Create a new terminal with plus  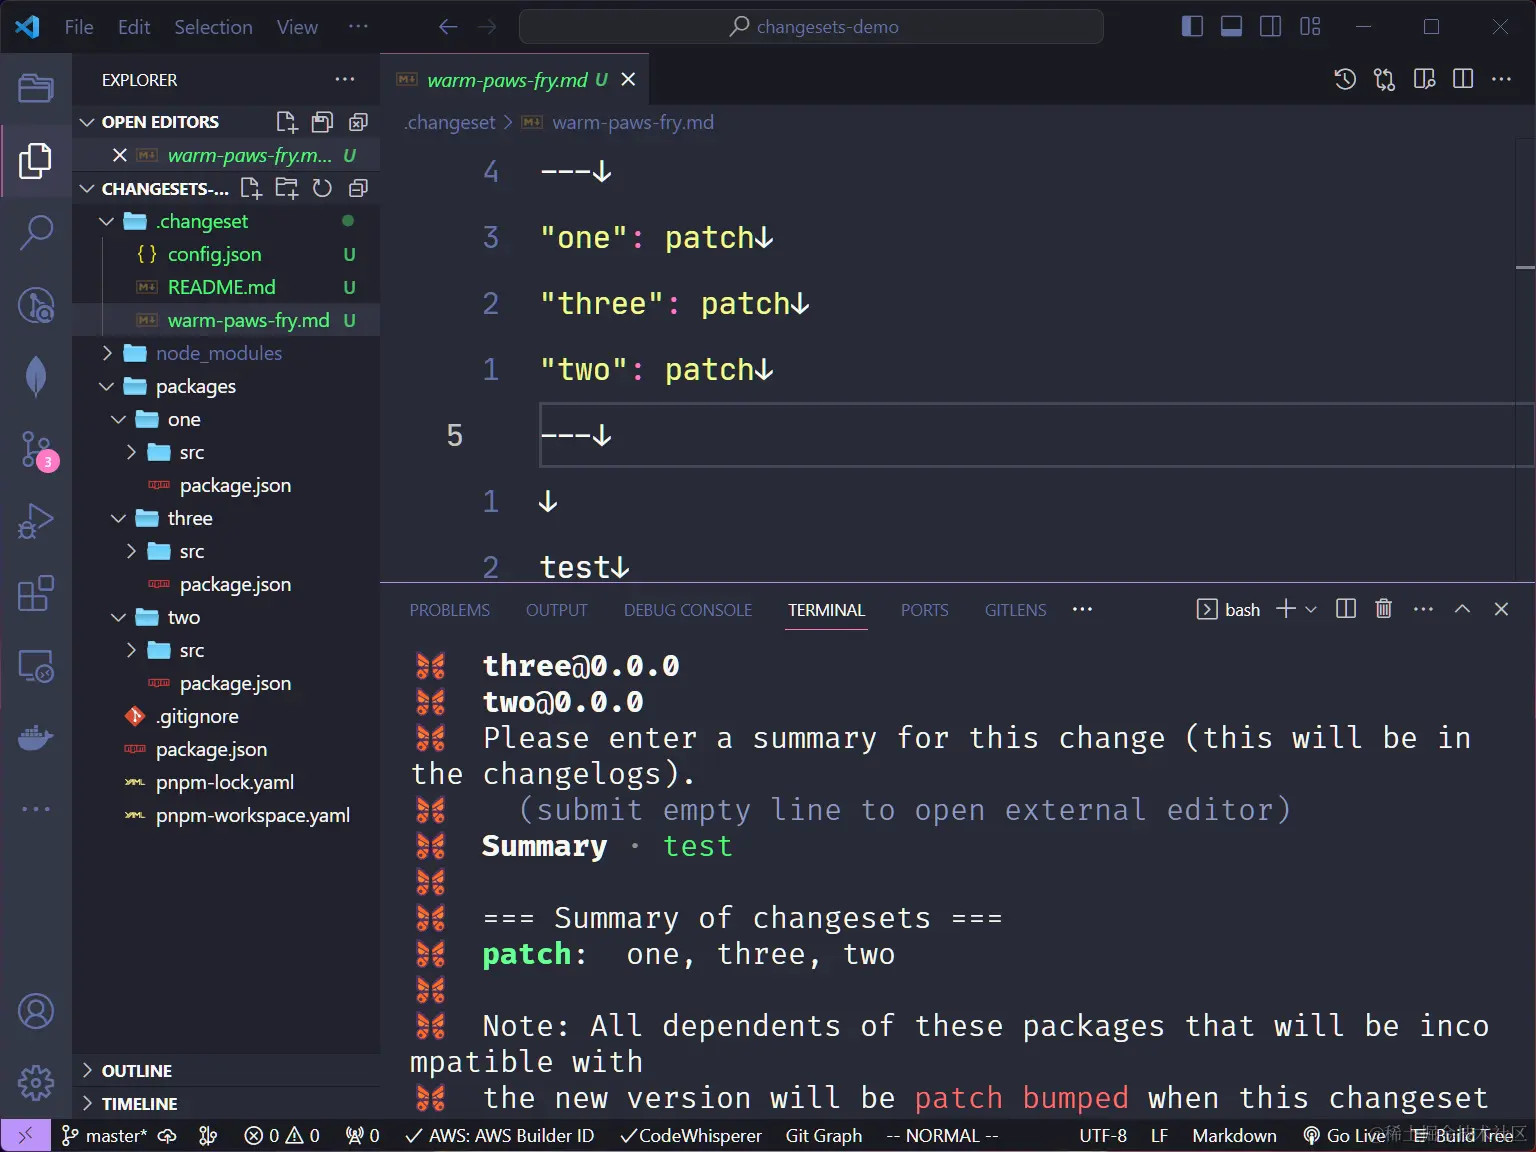click(x=1286, y=609)
